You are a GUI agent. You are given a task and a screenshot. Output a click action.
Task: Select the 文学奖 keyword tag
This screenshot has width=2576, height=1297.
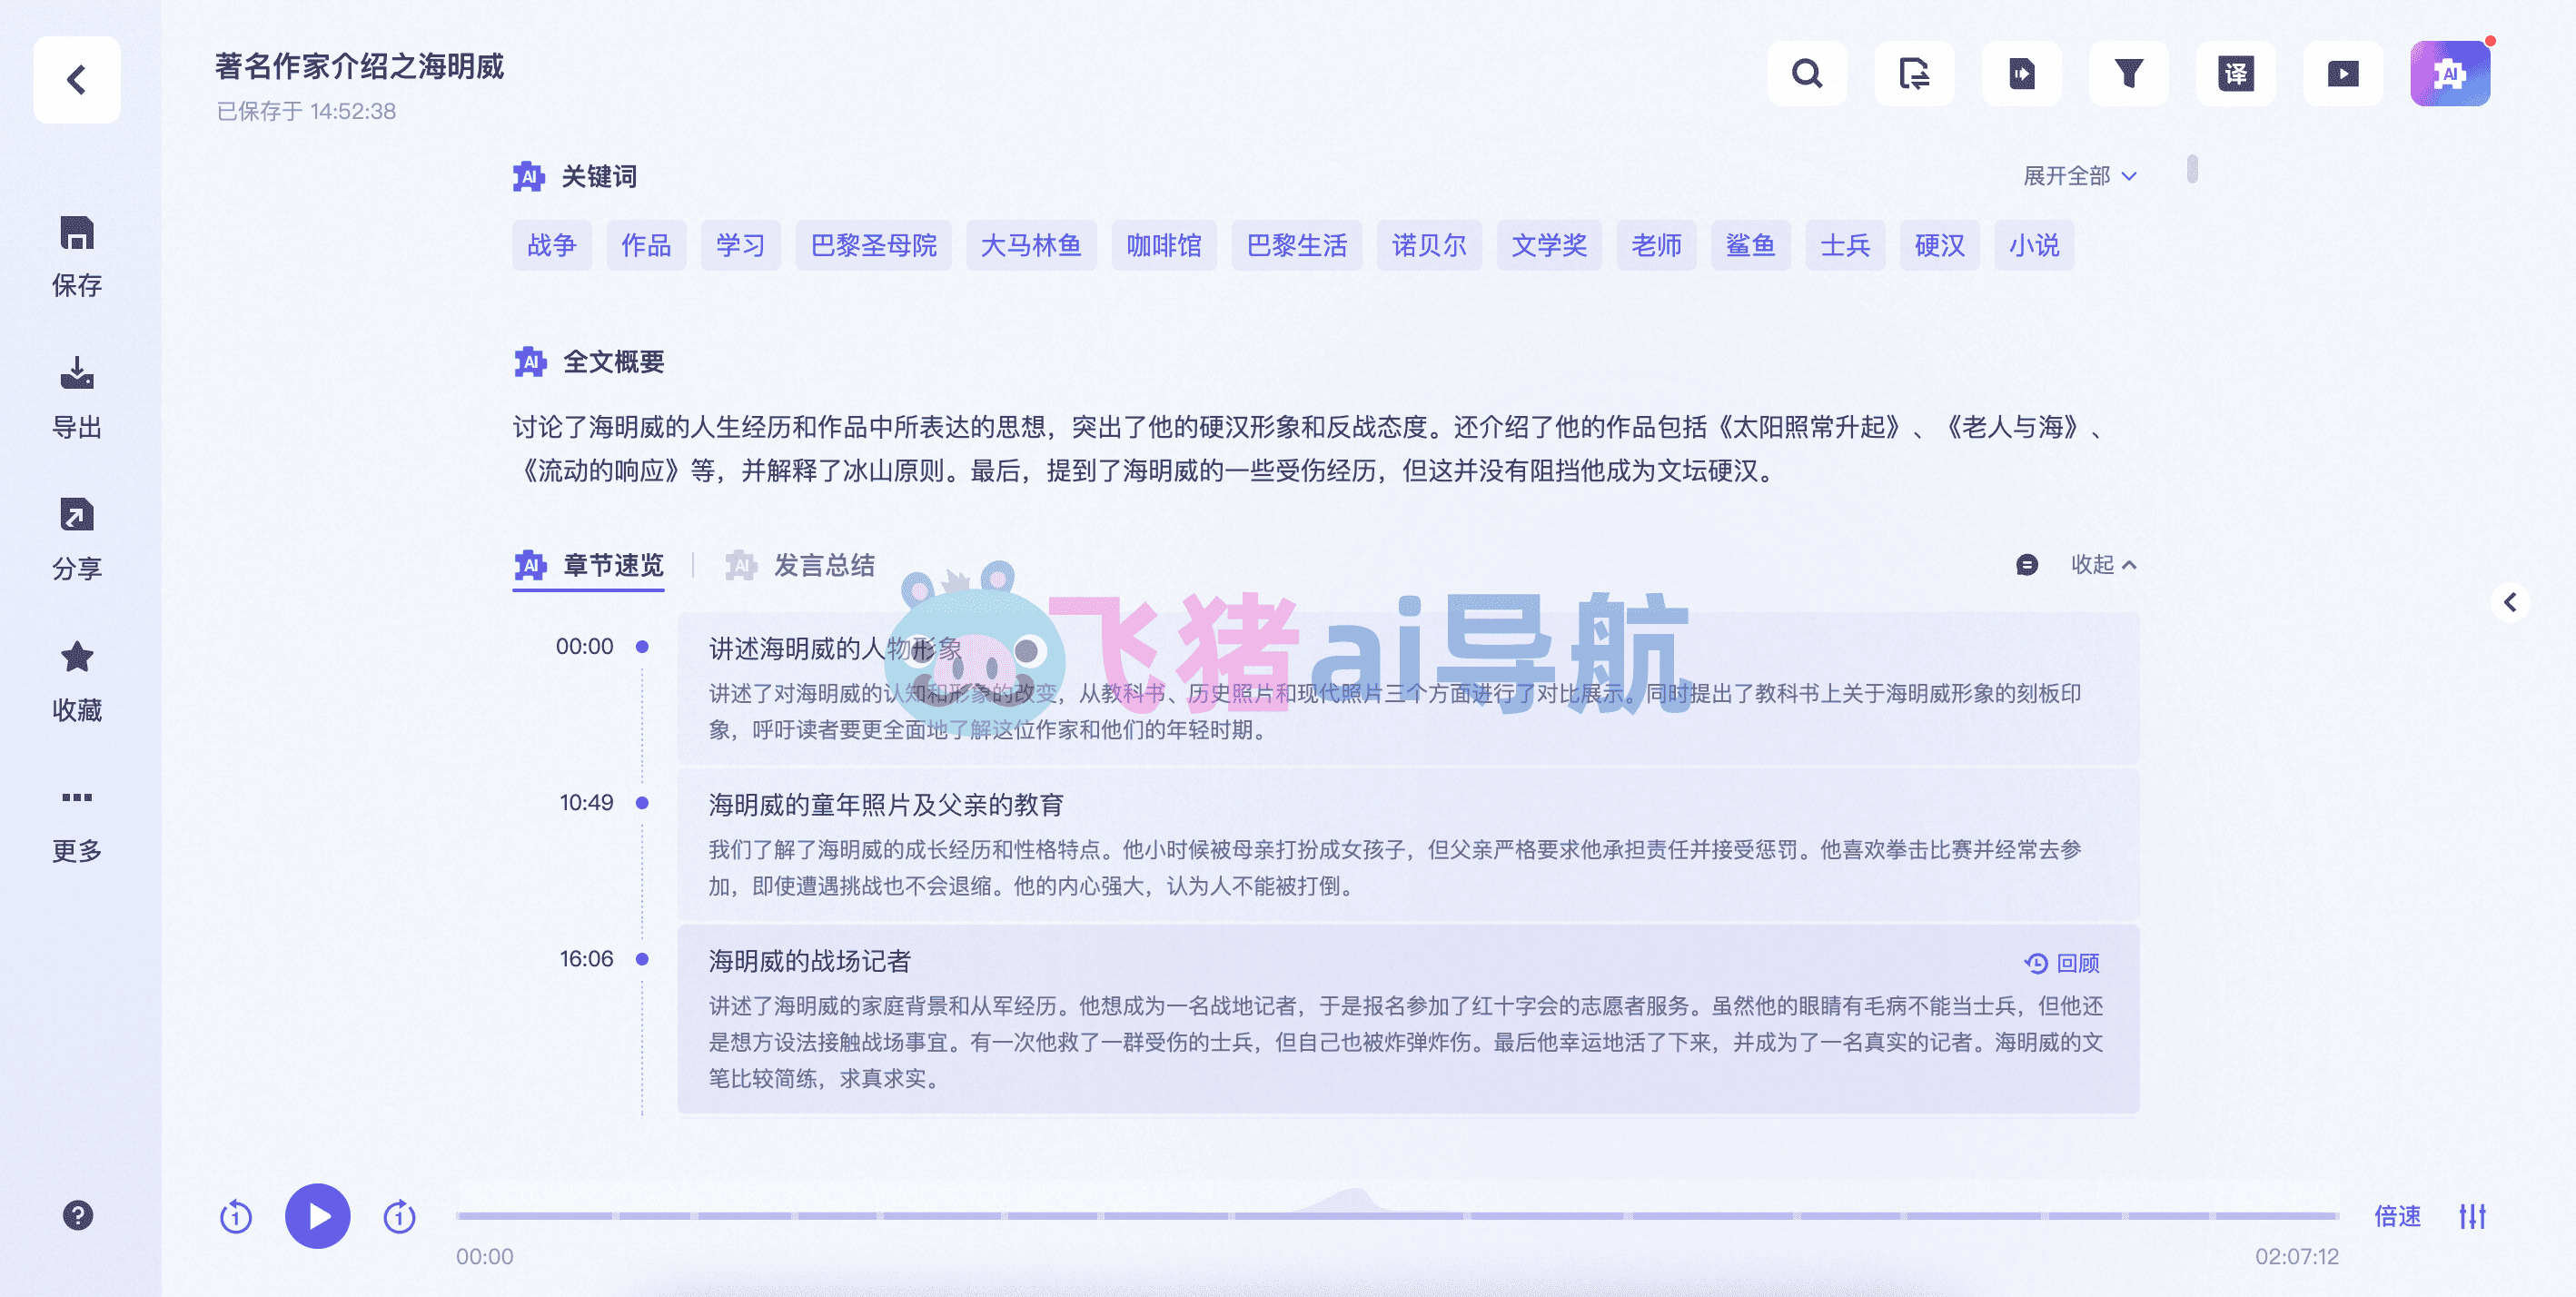tap(1549, 245)
